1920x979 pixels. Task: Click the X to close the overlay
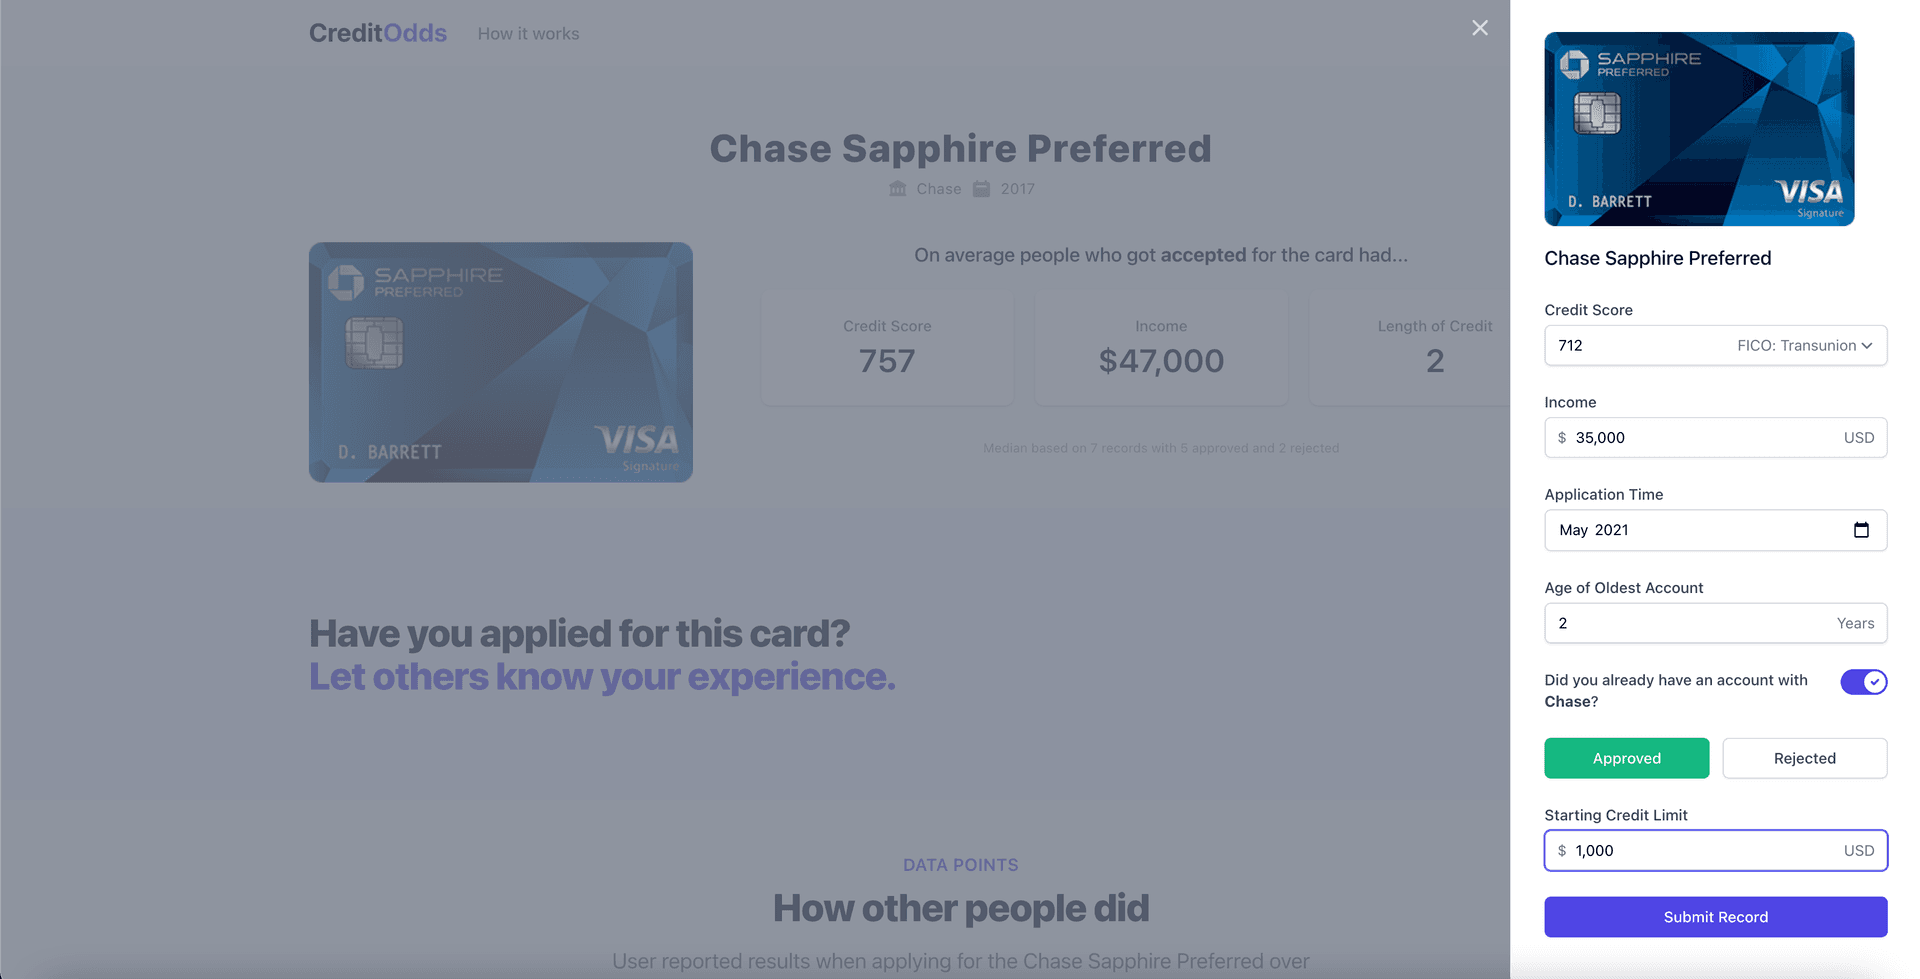point(1480,27)
